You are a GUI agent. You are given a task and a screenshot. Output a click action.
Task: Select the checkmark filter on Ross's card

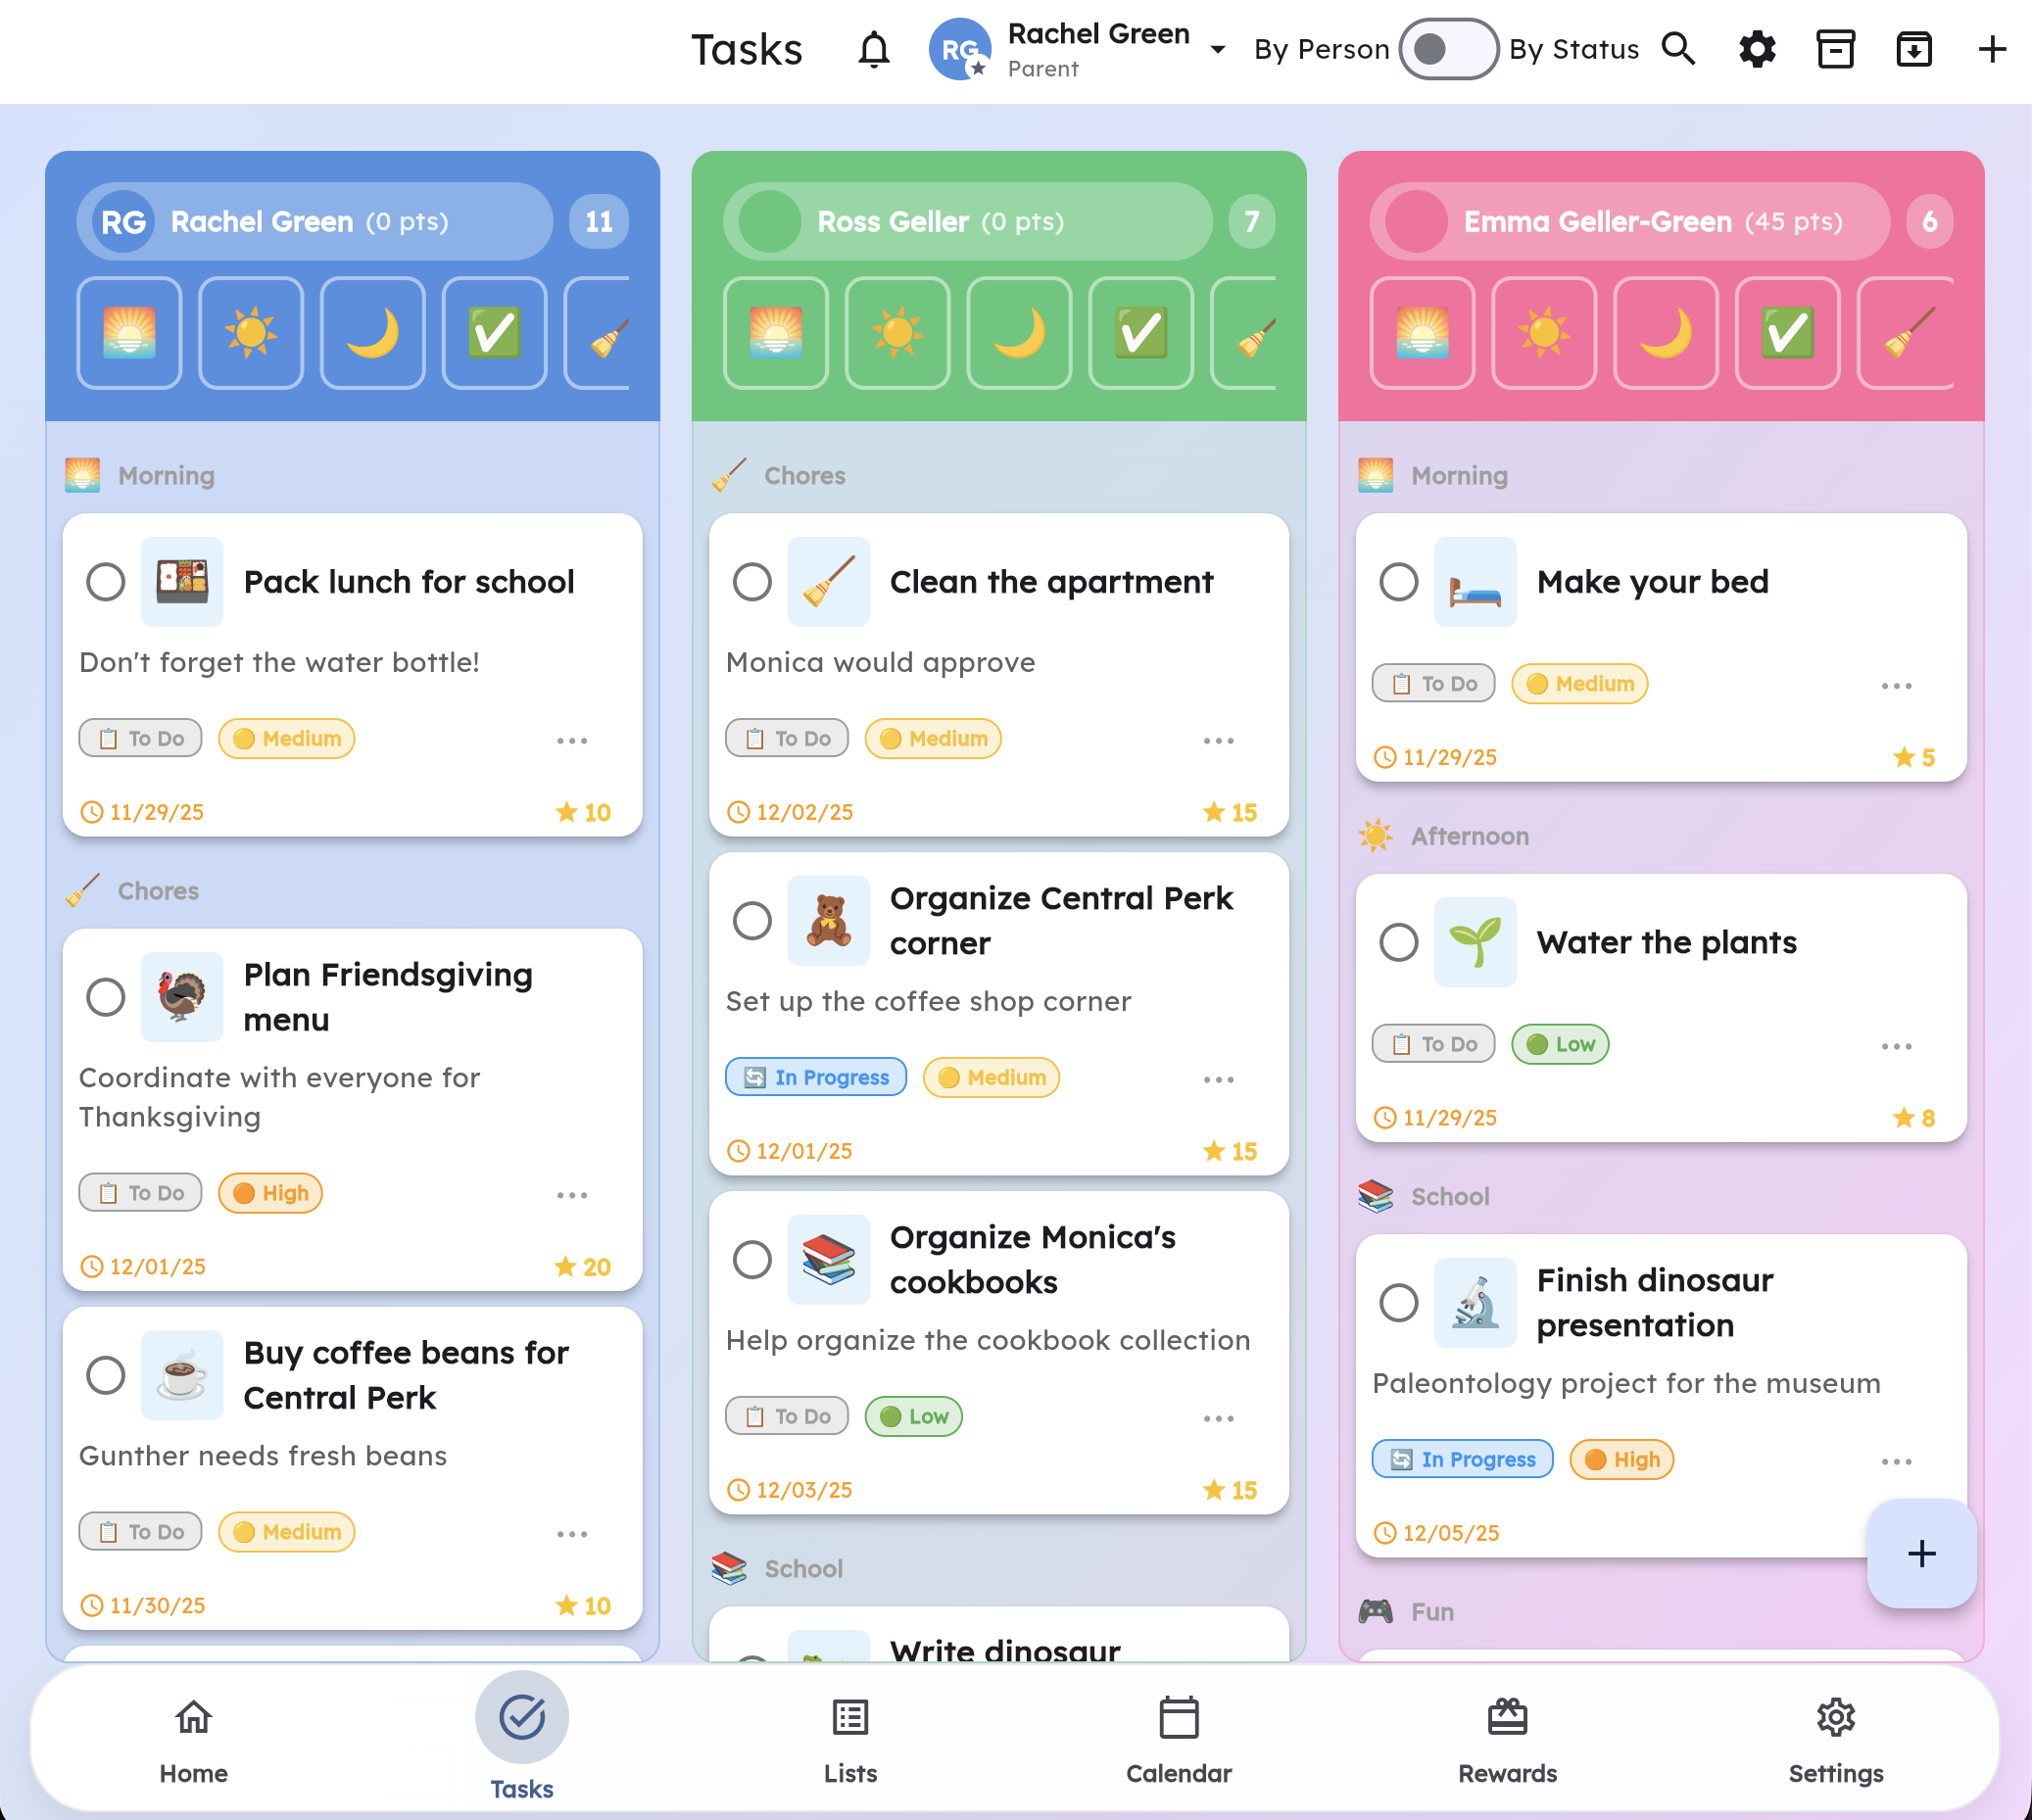coord(1141,333)
